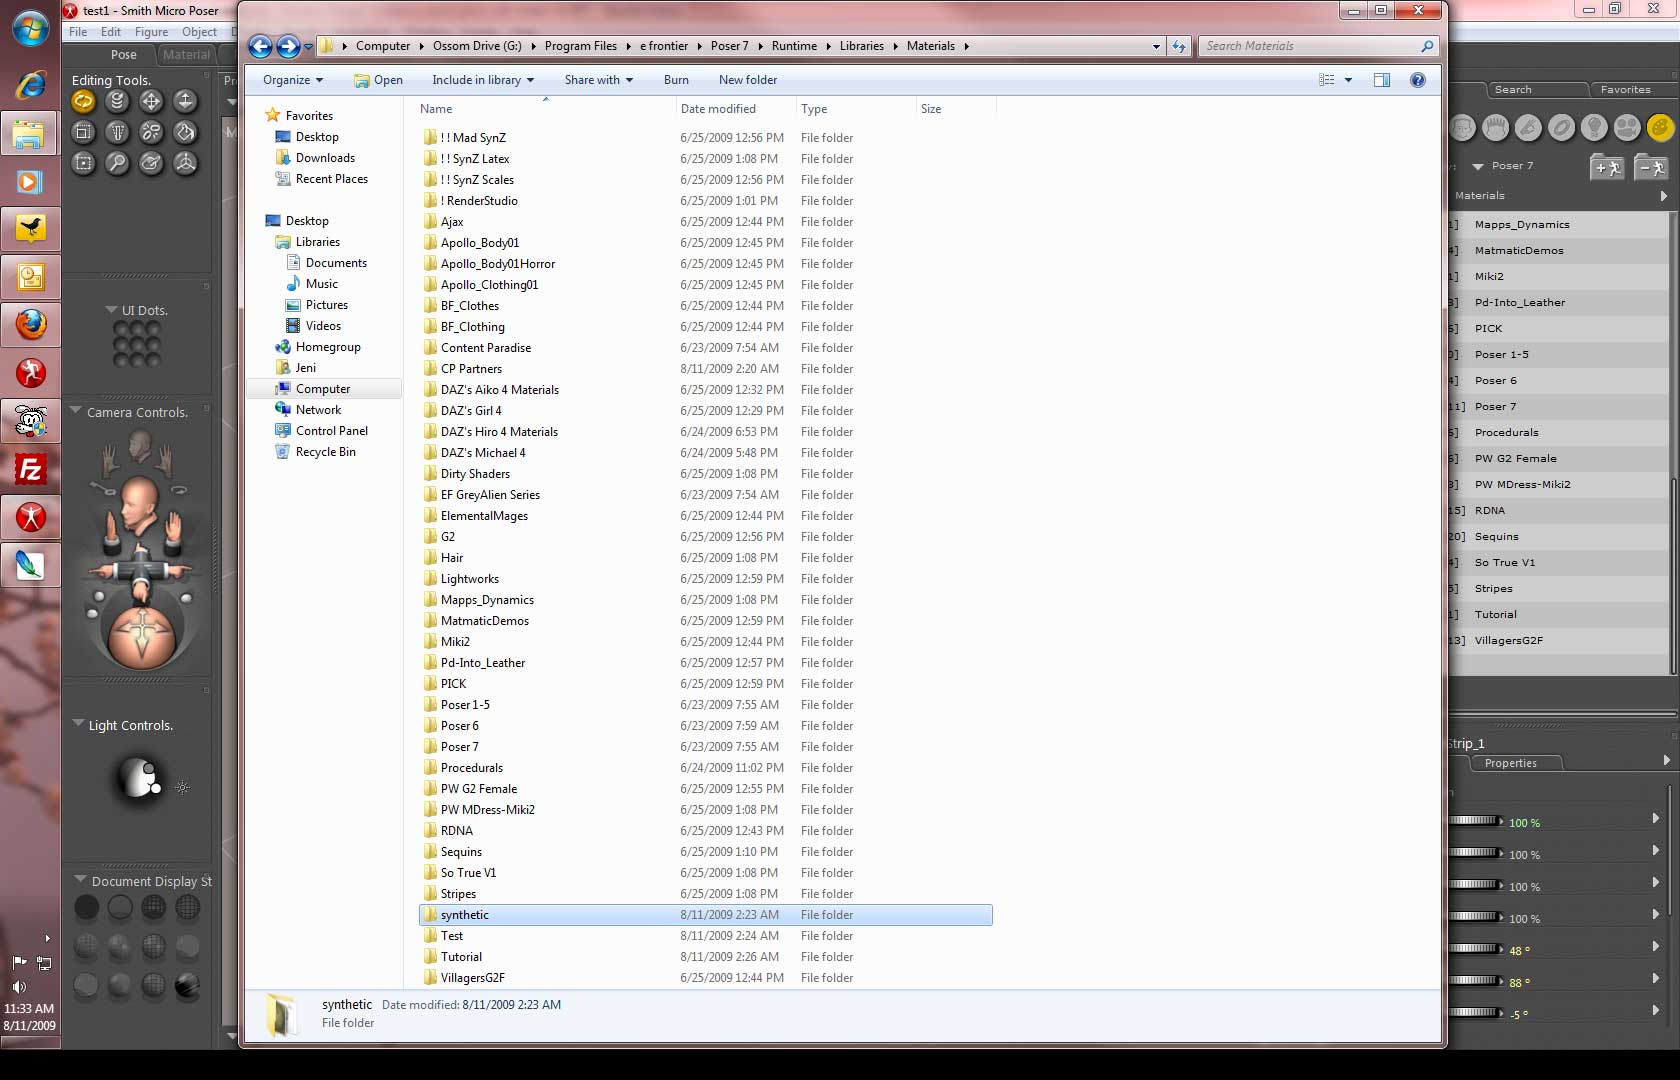Select the Grouping tool with dotted square
The image size is (1680, 1080).
(x=83, y=163)
